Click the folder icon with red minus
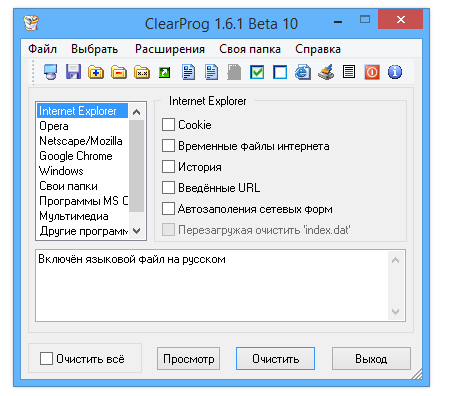This screenshot has width=452, height=396. coord(119,72)
